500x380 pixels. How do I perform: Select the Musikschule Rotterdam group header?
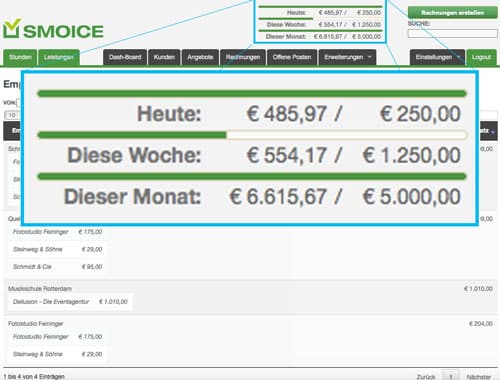40,289
